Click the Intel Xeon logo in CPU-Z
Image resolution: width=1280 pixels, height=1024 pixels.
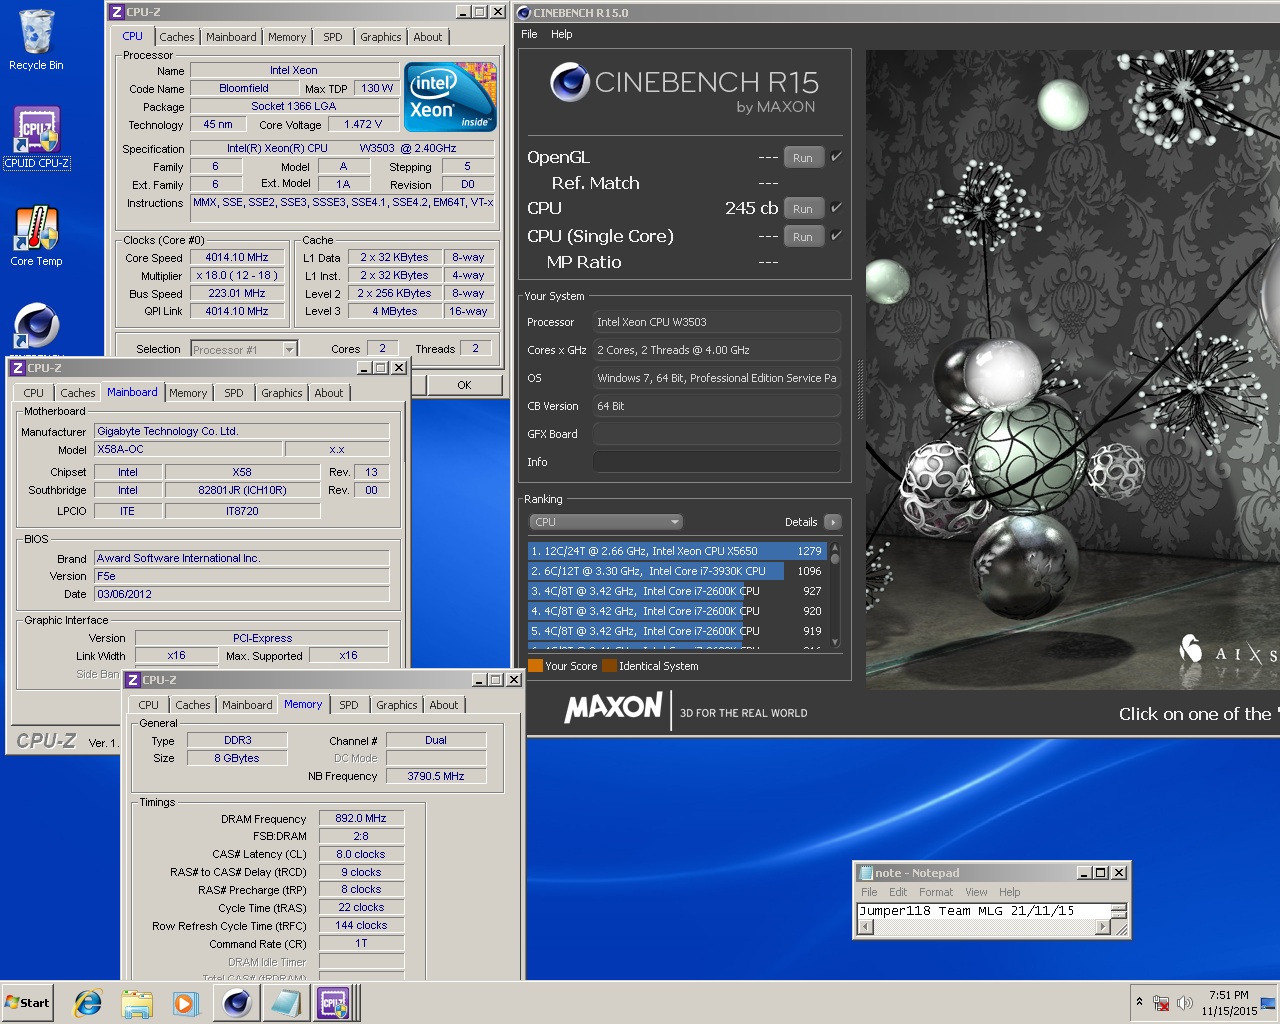pyautogui.click(x=450, y=97)
